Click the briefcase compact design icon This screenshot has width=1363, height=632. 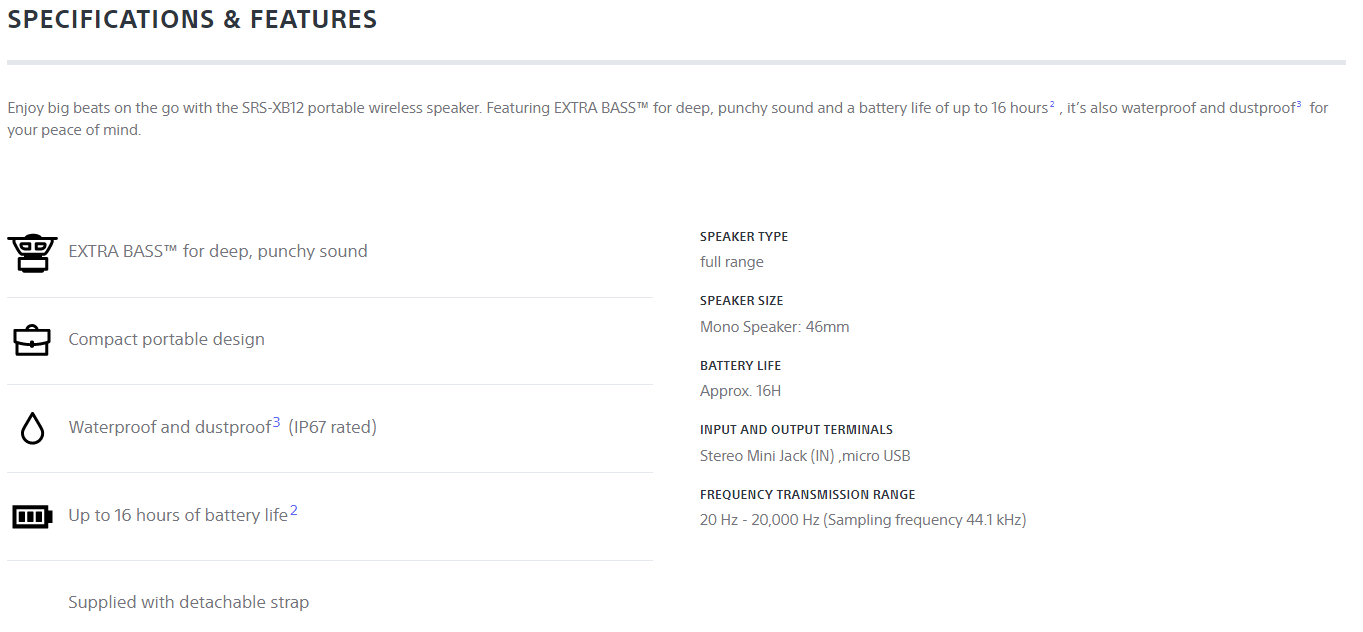tap(32, 340)
